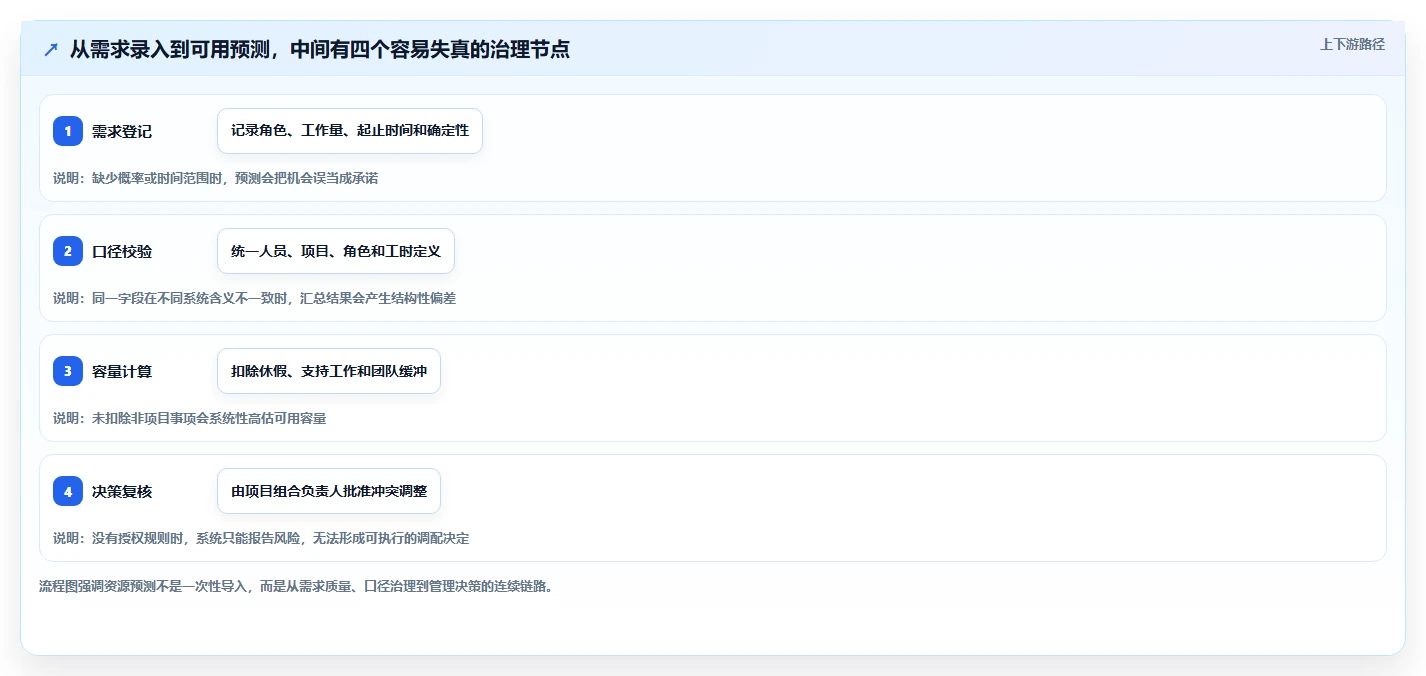Select the 上下游路径 label
This screenshot has height=676, width=1426.
coord(1352,44)
